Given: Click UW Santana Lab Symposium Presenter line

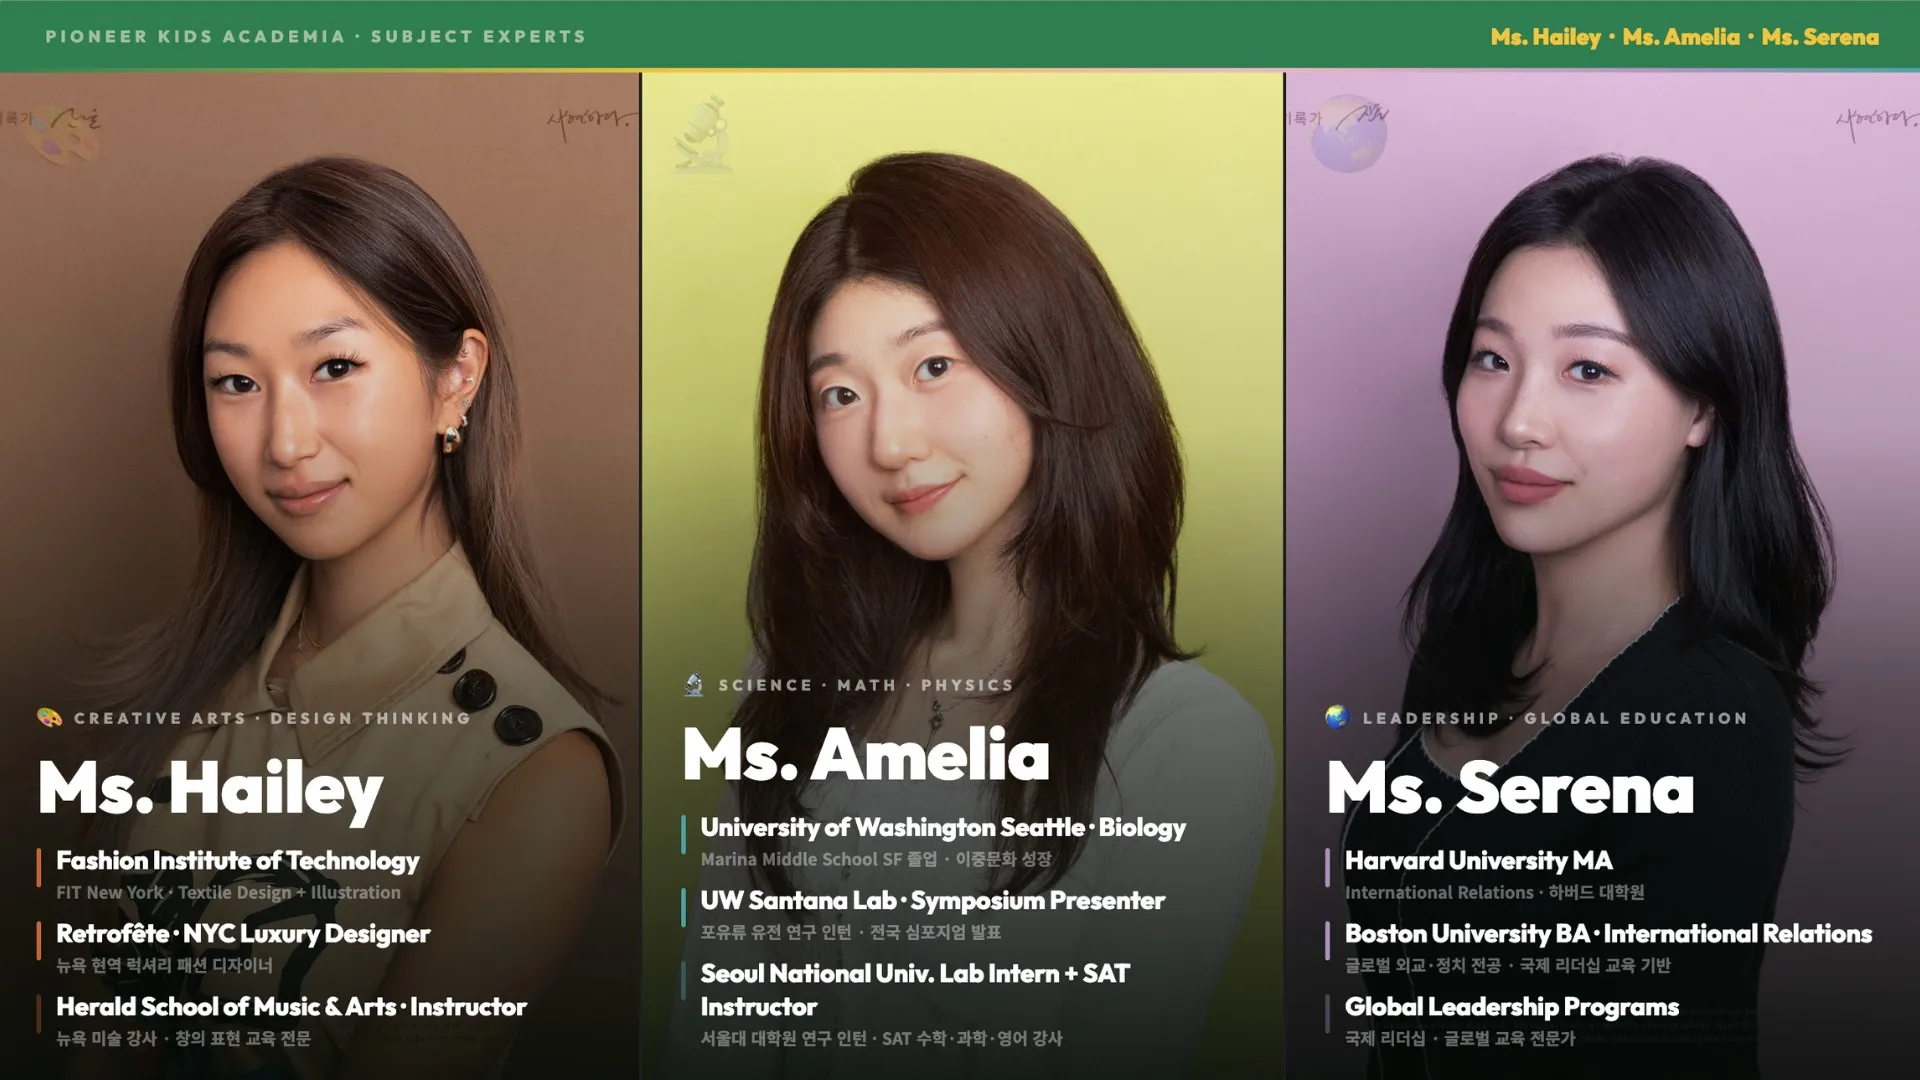Looking at the screenshot, I should [x=932, y=901].
